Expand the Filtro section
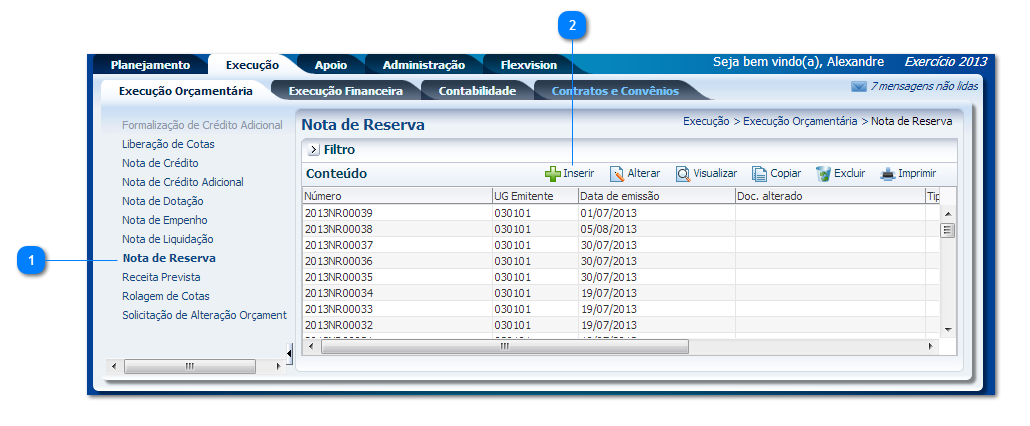This screenshot has width=1030, height=426. point(314,150)
